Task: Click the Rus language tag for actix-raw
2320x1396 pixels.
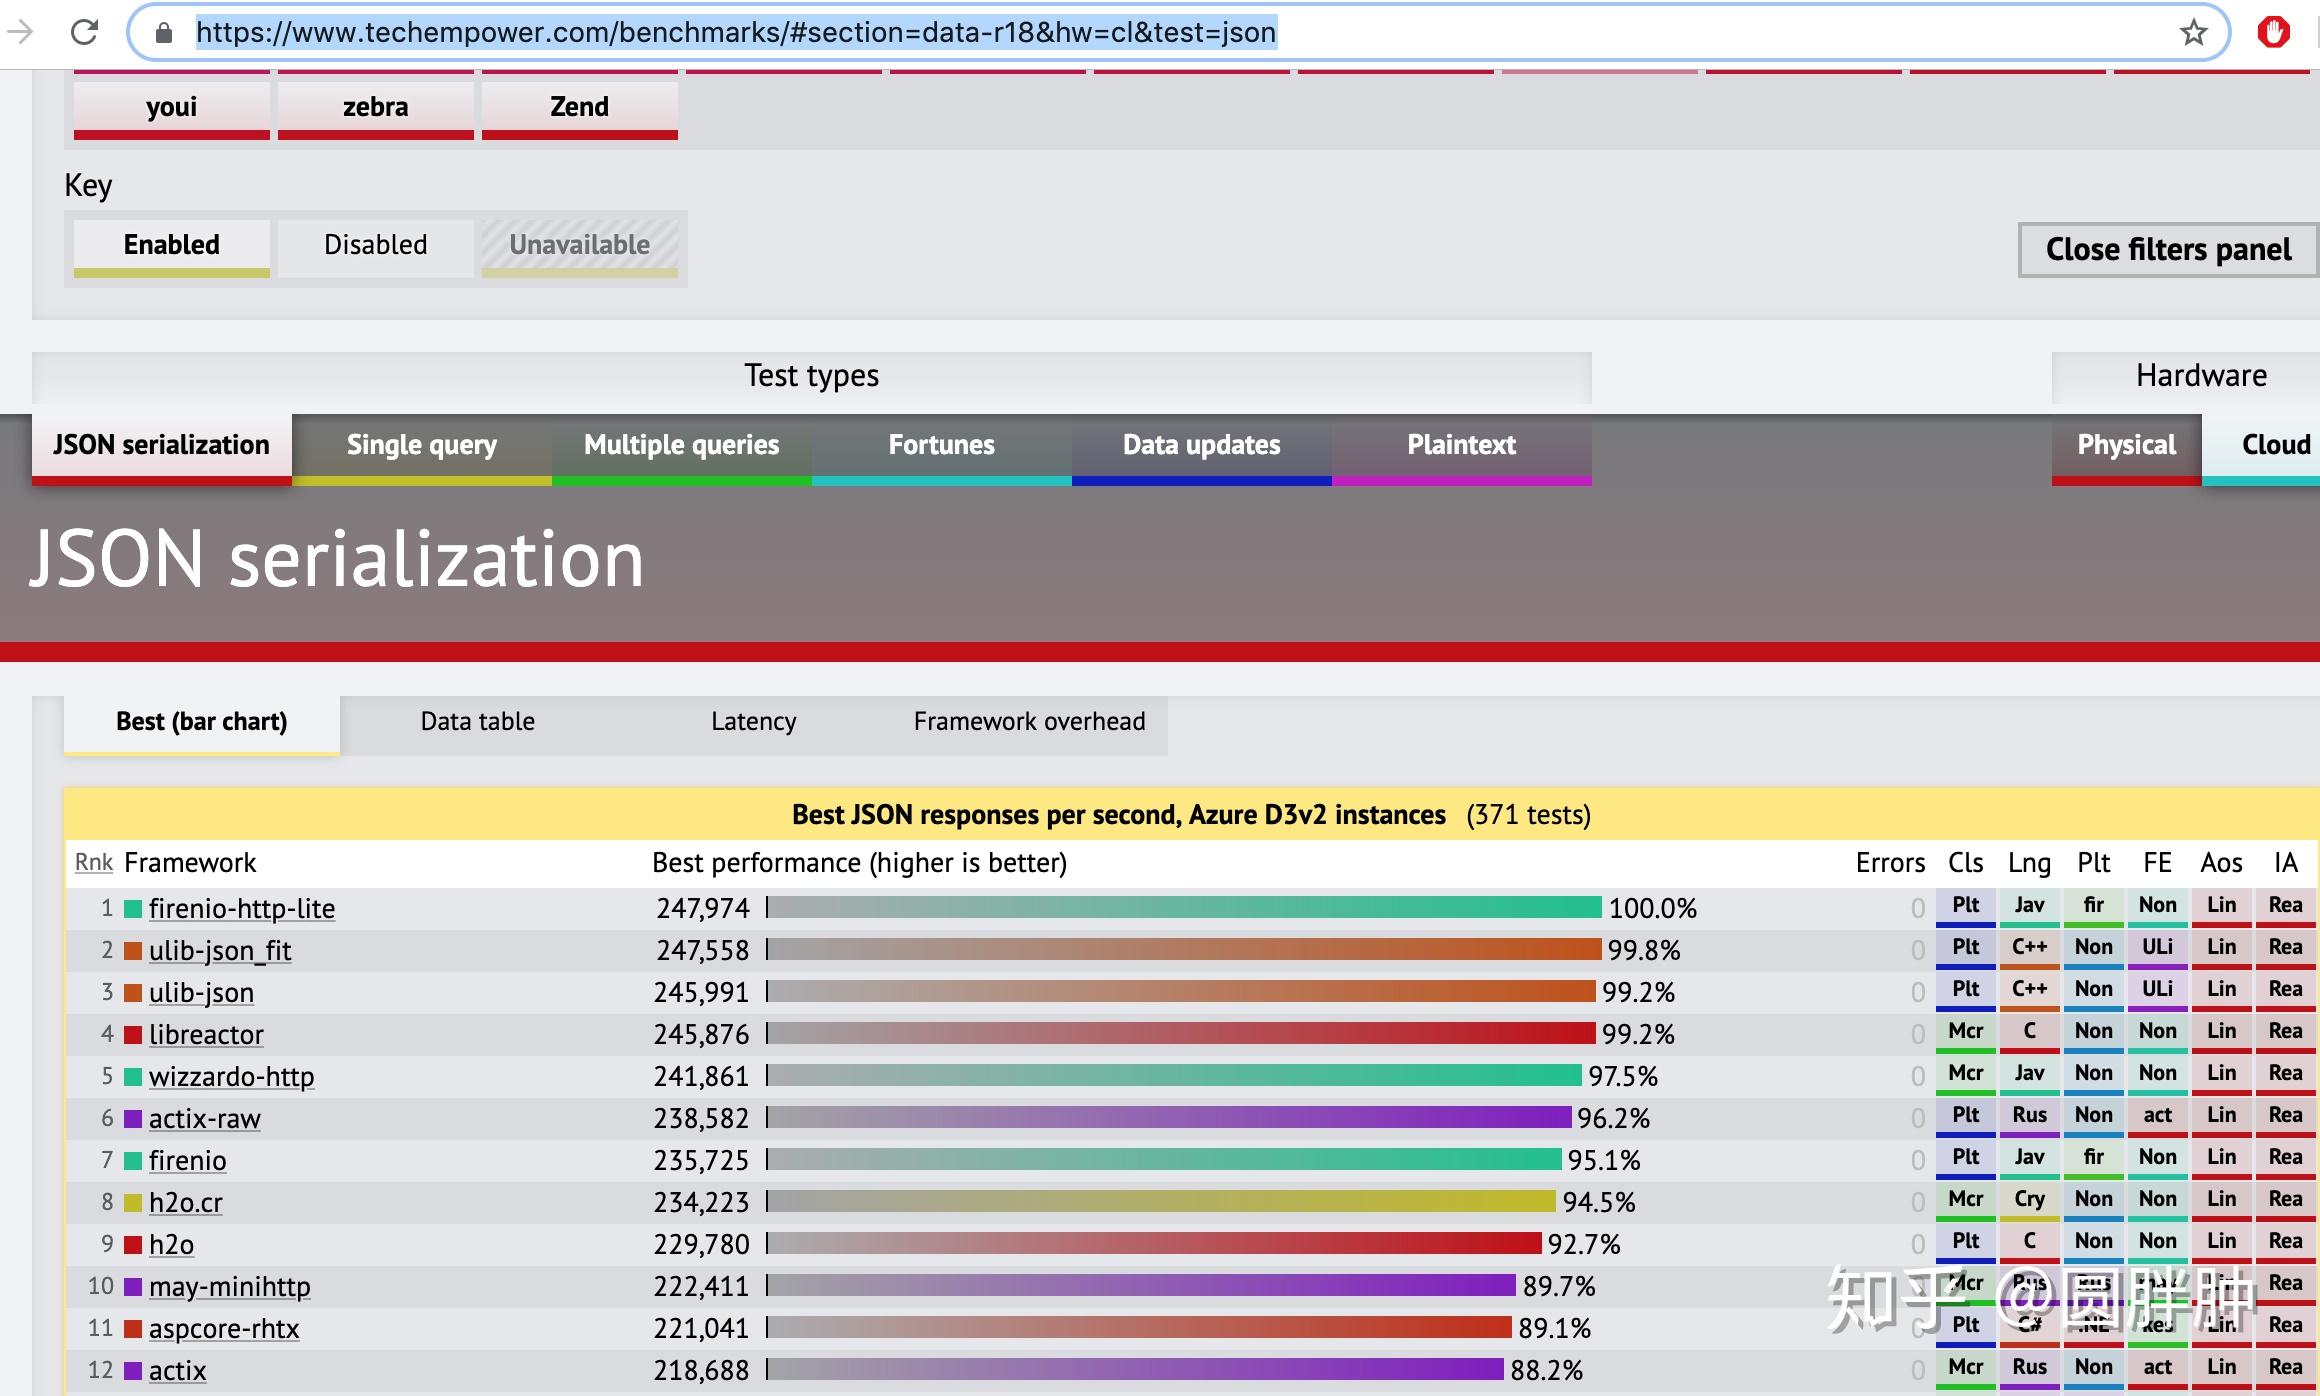Action: (x=2030, y=1117)
